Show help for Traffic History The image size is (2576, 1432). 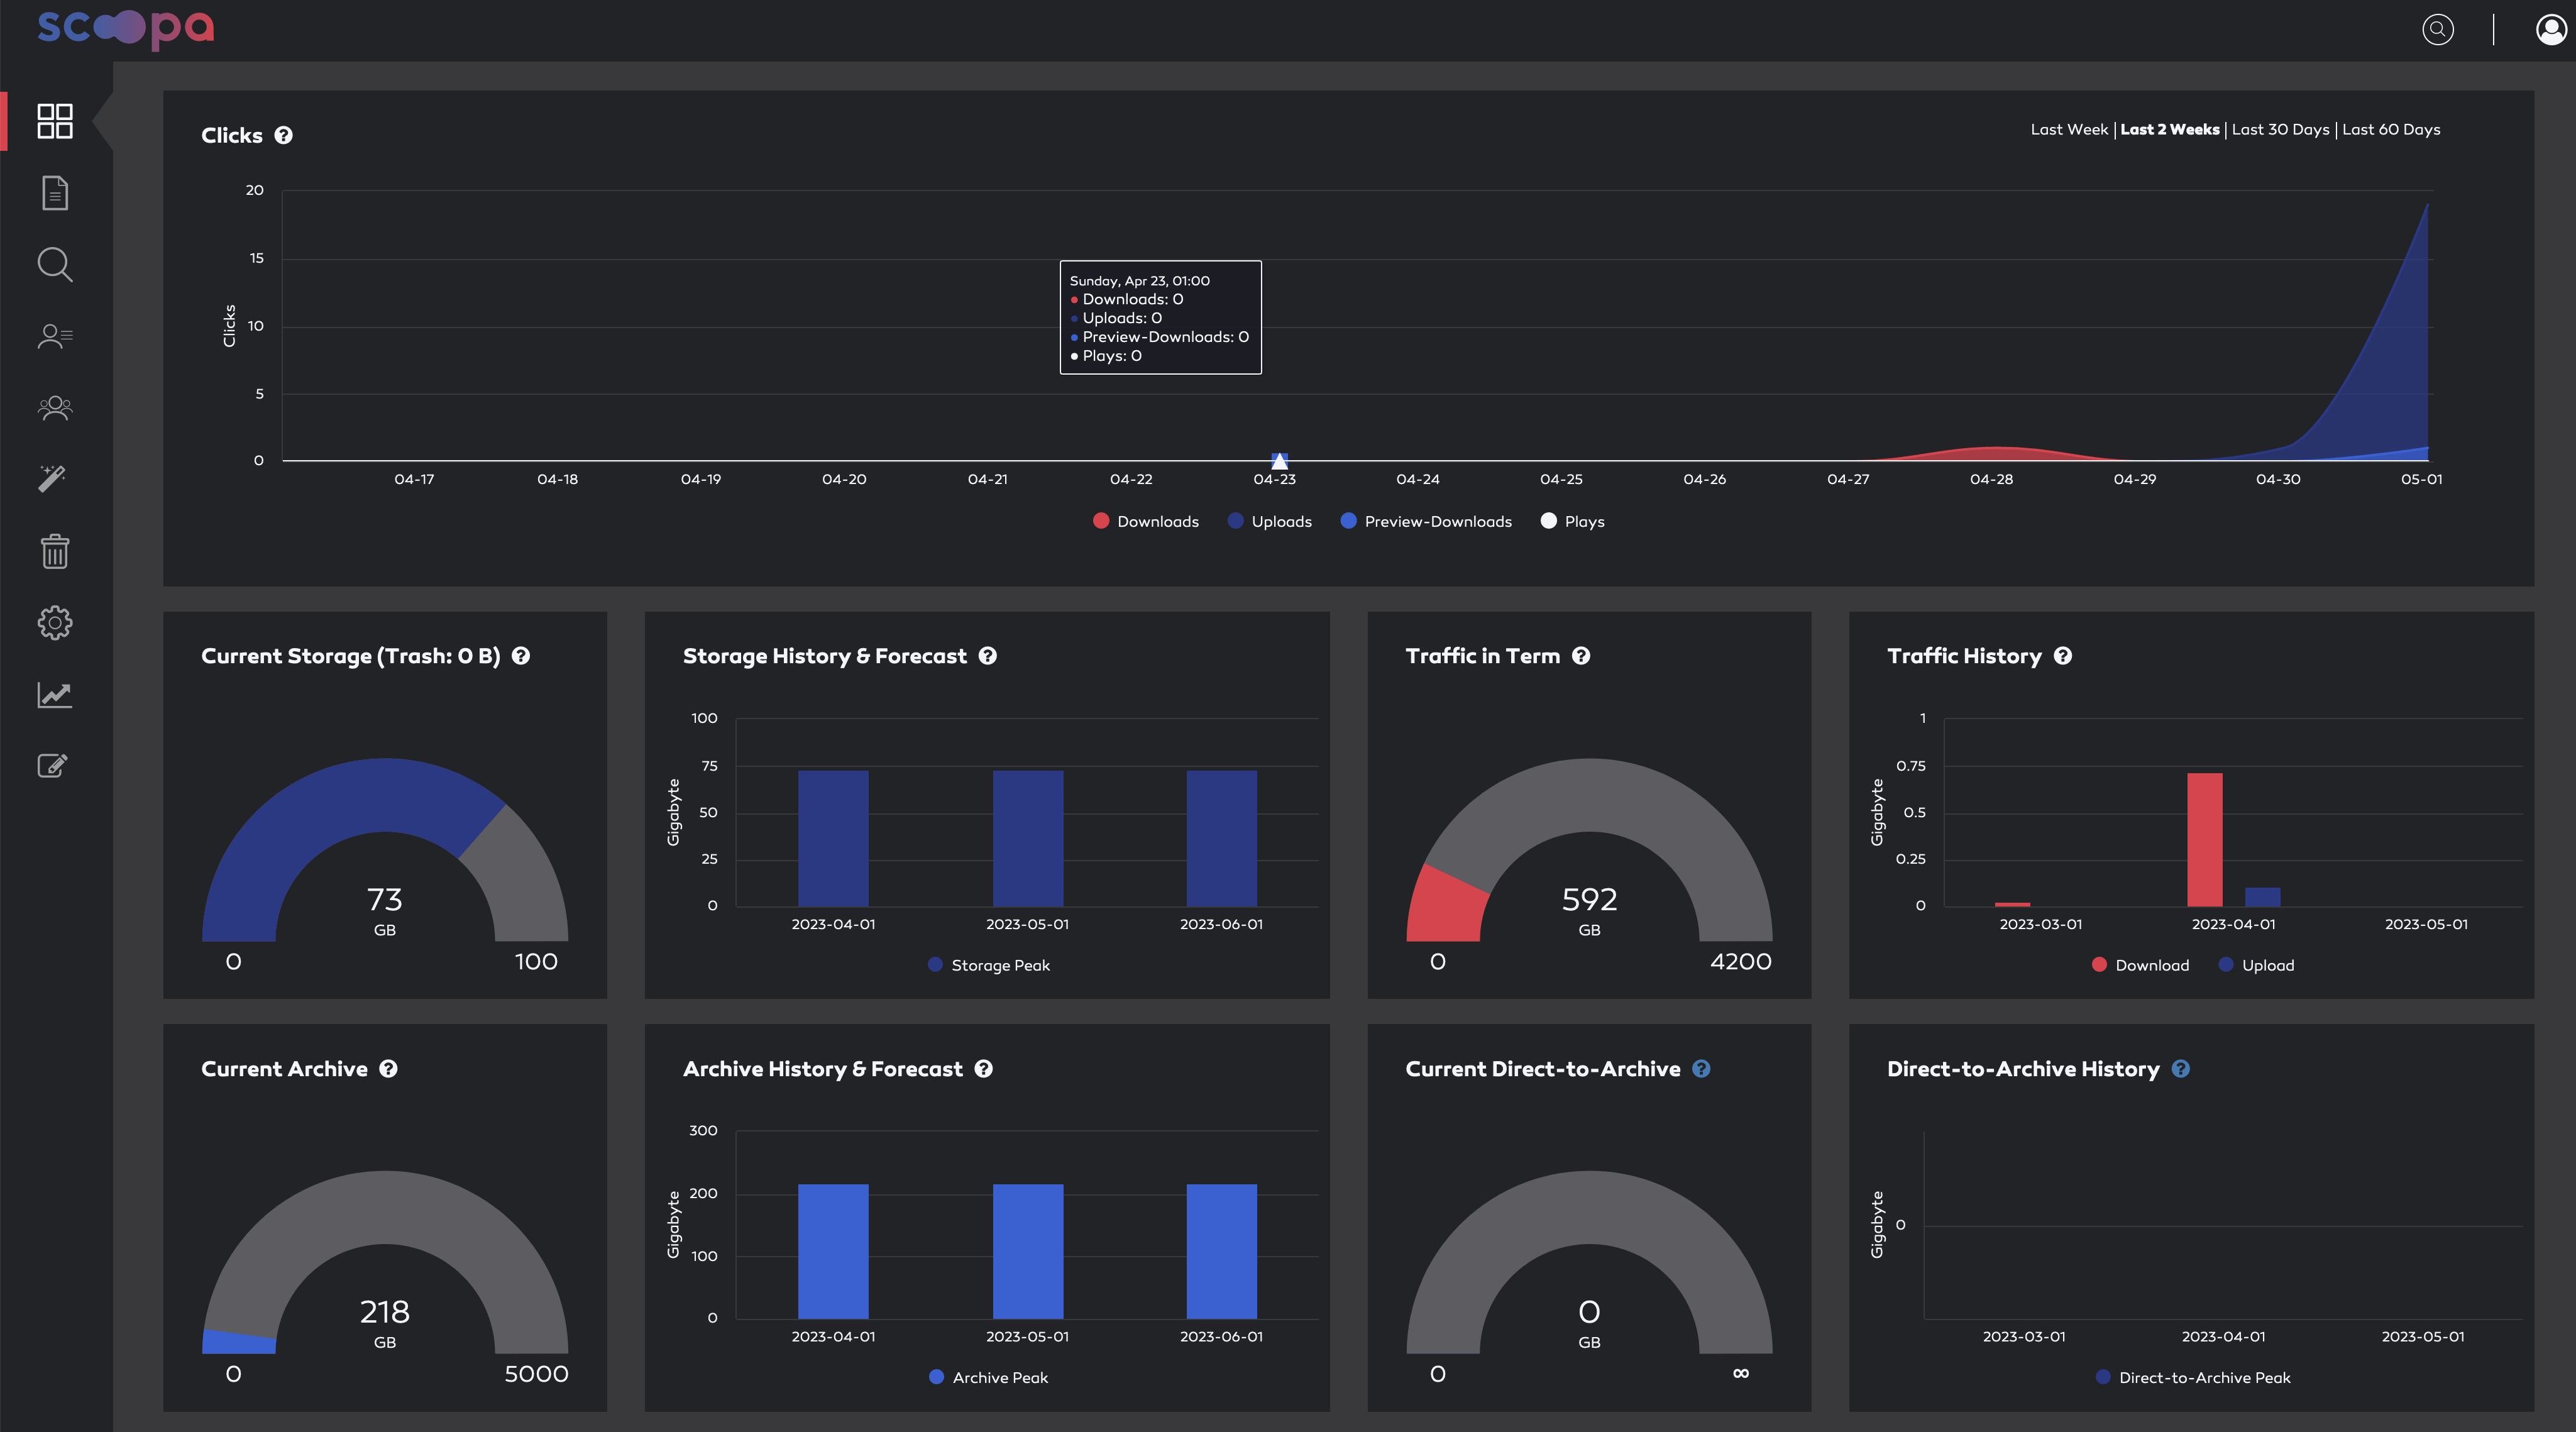2063,656
